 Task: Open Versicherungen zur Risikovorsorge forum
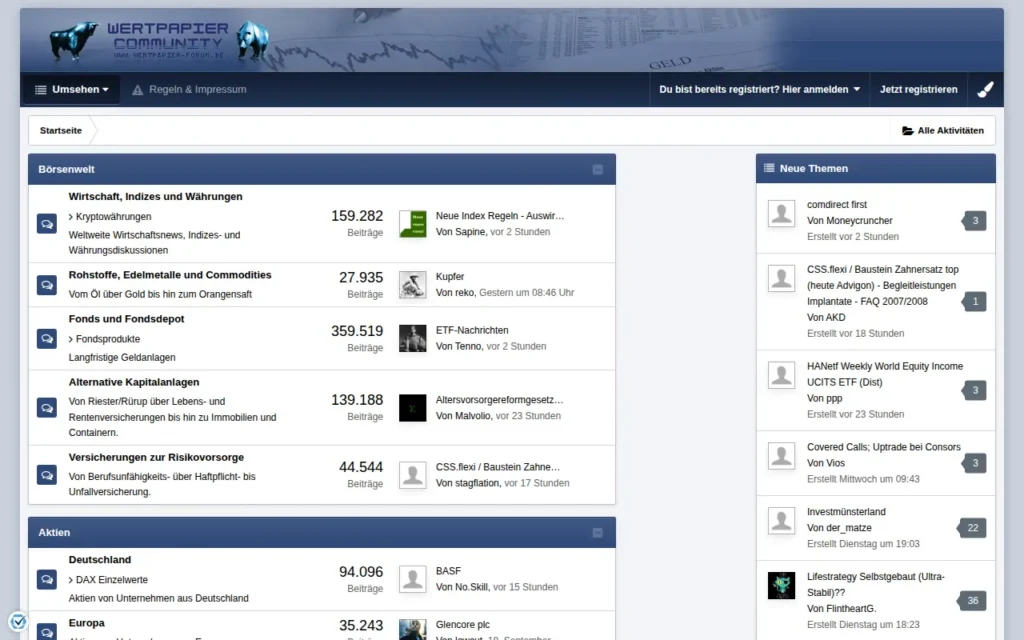(x=156, y=457)
